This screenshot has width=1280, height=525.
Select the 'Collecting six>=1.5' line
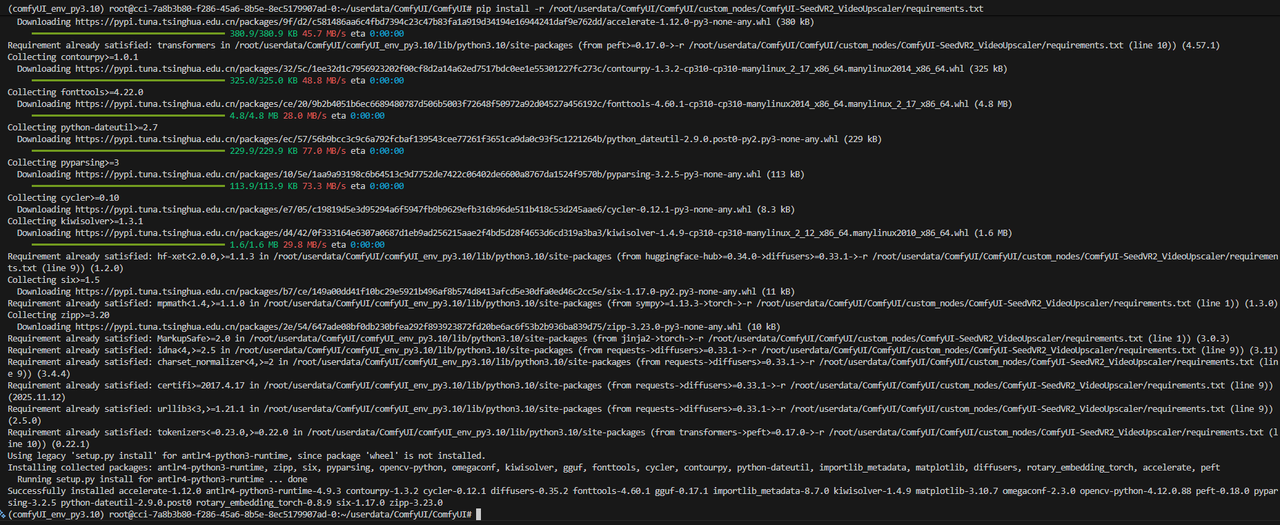53,280
